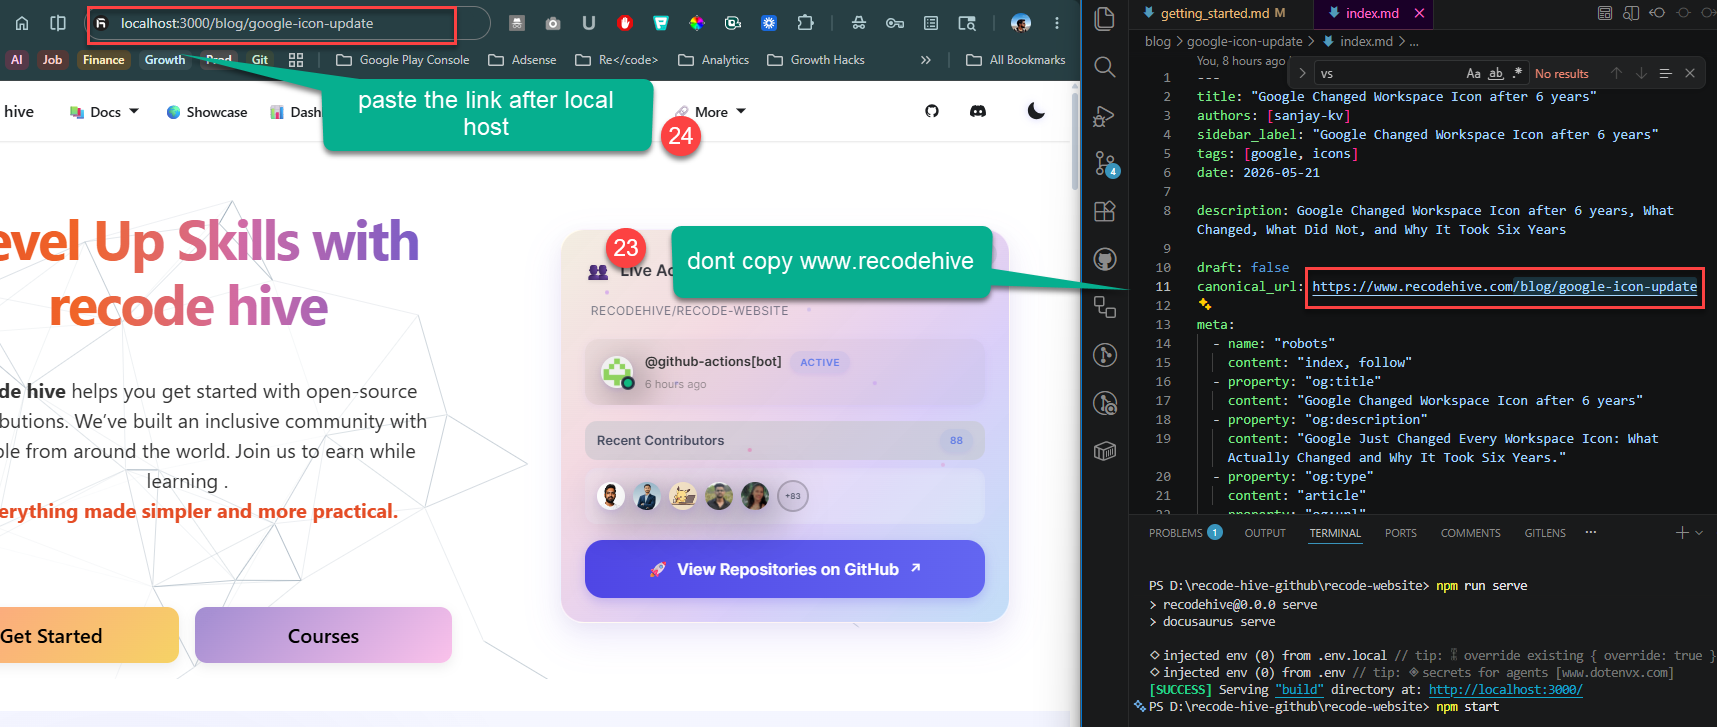The width and height of the screenshot is (1717, 727).
Task: Open Source Control view with badge
Action: (x=1105, y=163)
